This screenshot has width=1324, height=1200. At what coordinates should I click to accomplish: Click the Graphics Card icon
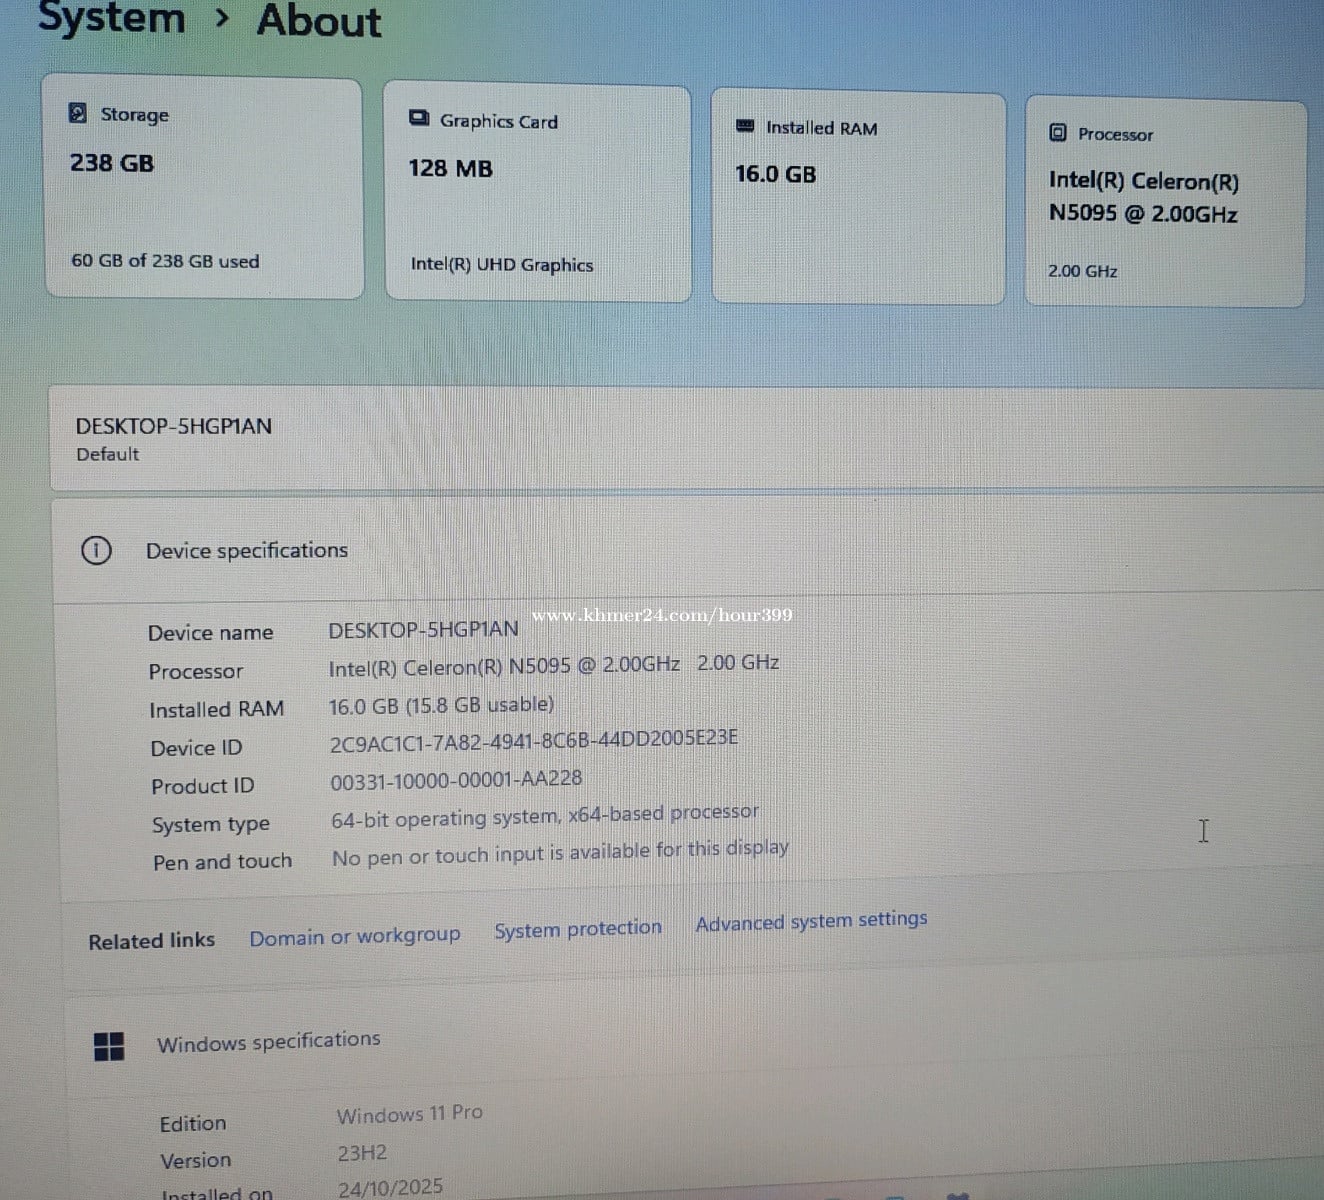[x=419, y=119]
